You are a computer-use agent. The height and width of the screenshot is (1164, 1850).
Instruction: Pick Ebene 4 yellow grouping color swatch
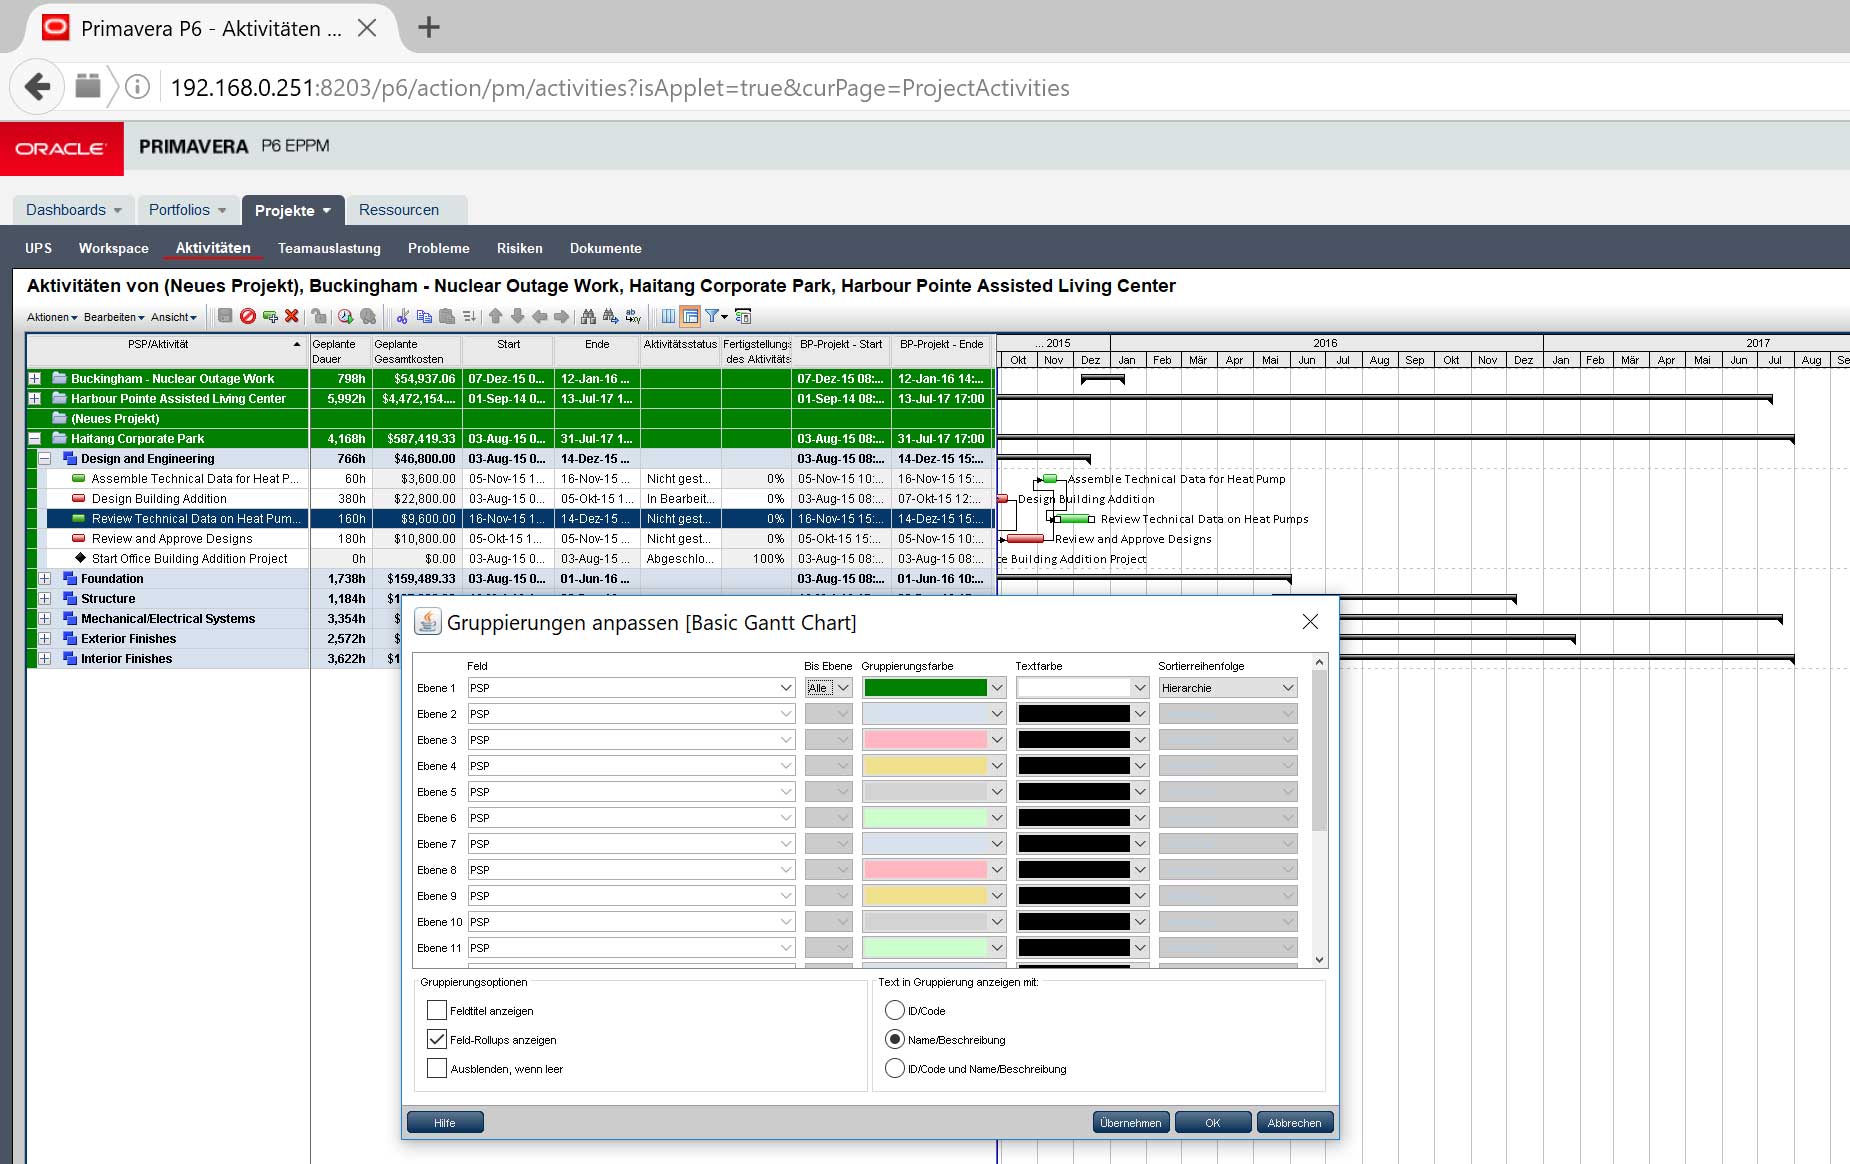(925, 765)
